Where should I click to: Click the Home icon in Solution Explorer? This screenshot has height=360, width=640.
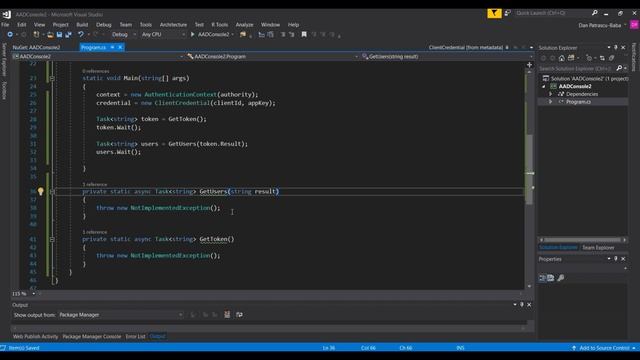click(x=562, y=58)
